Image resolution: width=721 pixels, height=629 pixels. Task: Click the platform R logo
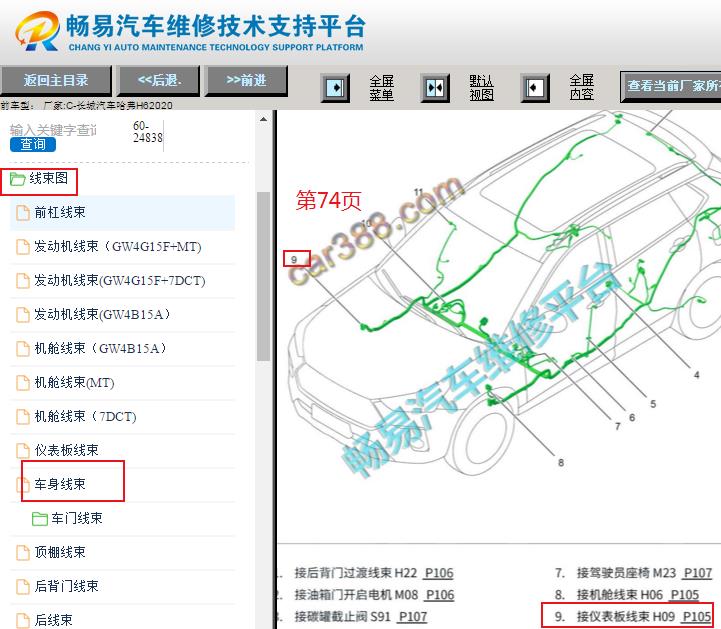(37, 31)
